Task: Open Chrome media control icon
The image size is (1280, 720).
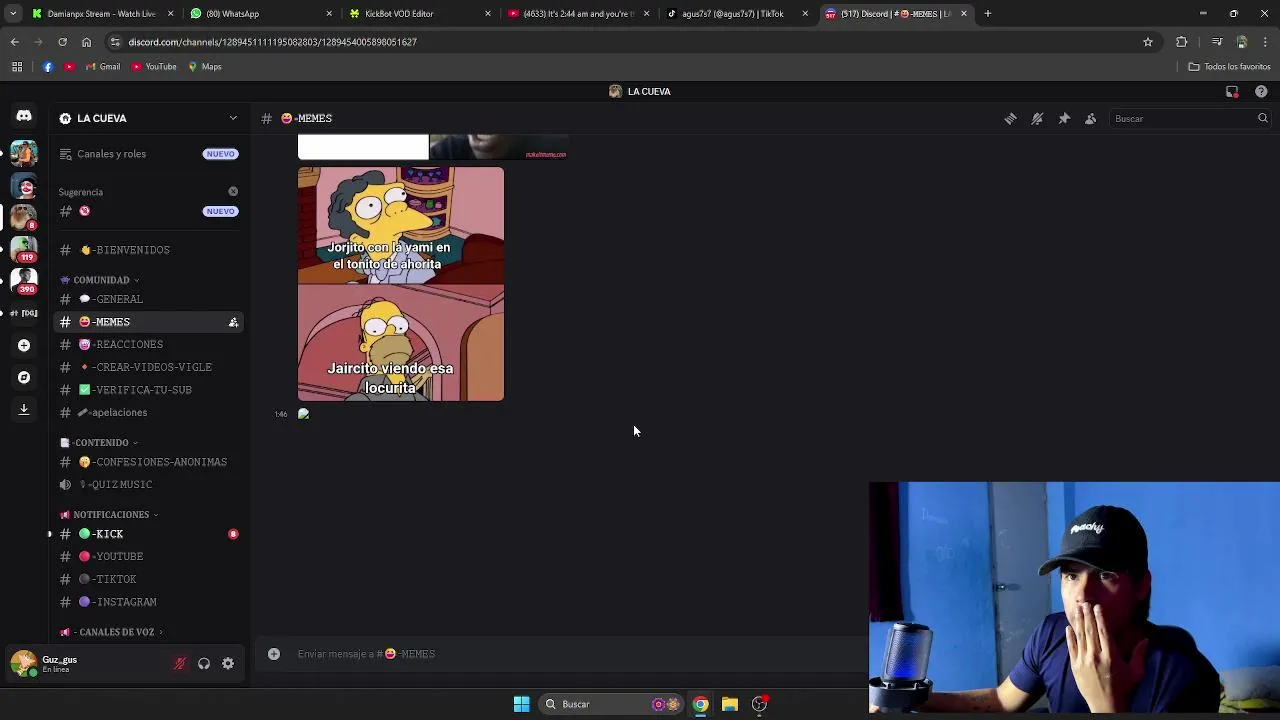Action: [1217, 42]
